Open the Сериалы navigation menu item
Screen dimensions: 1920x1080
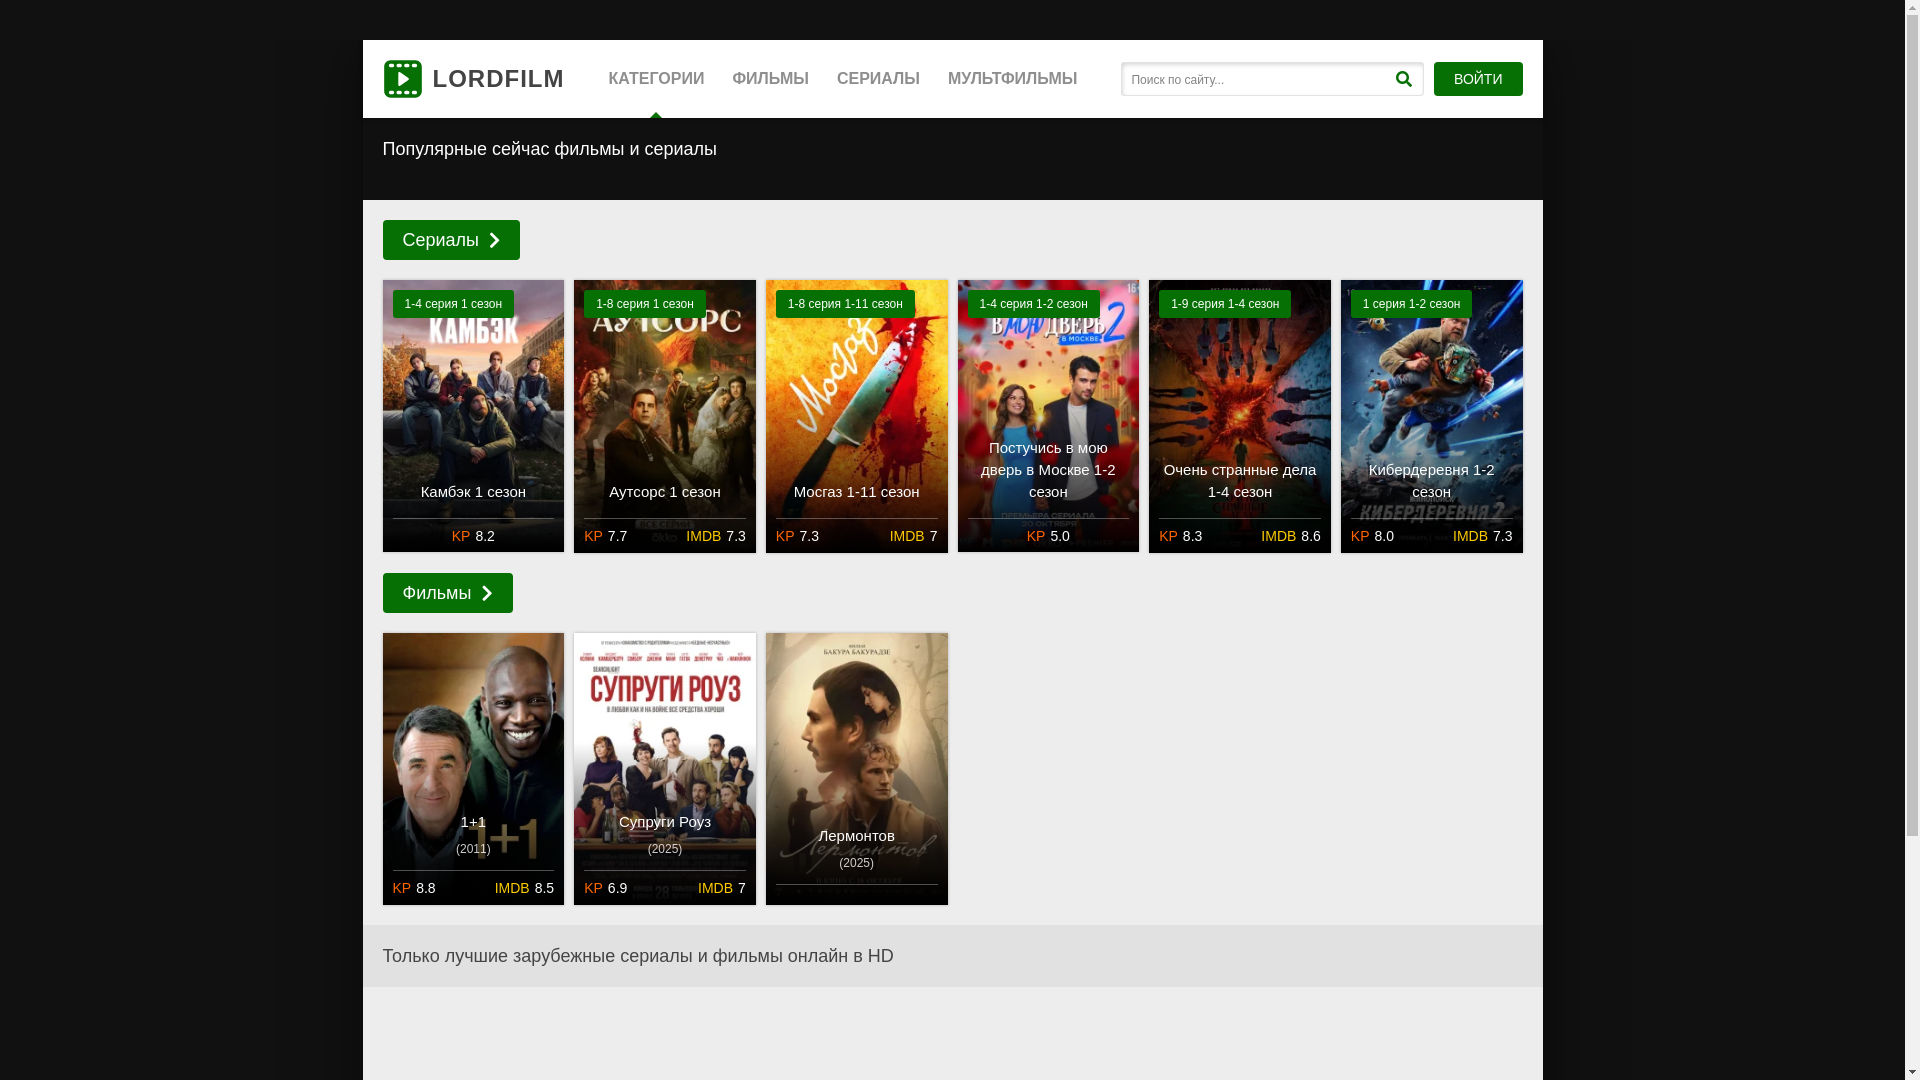(878, 79)
